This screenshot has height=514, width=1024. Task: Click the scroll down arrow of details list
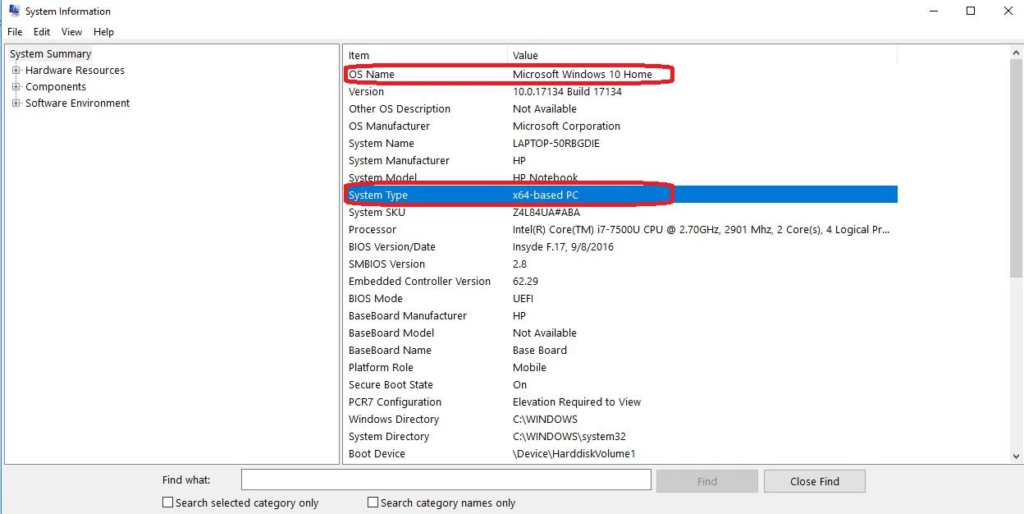[x=1016, y=456]
